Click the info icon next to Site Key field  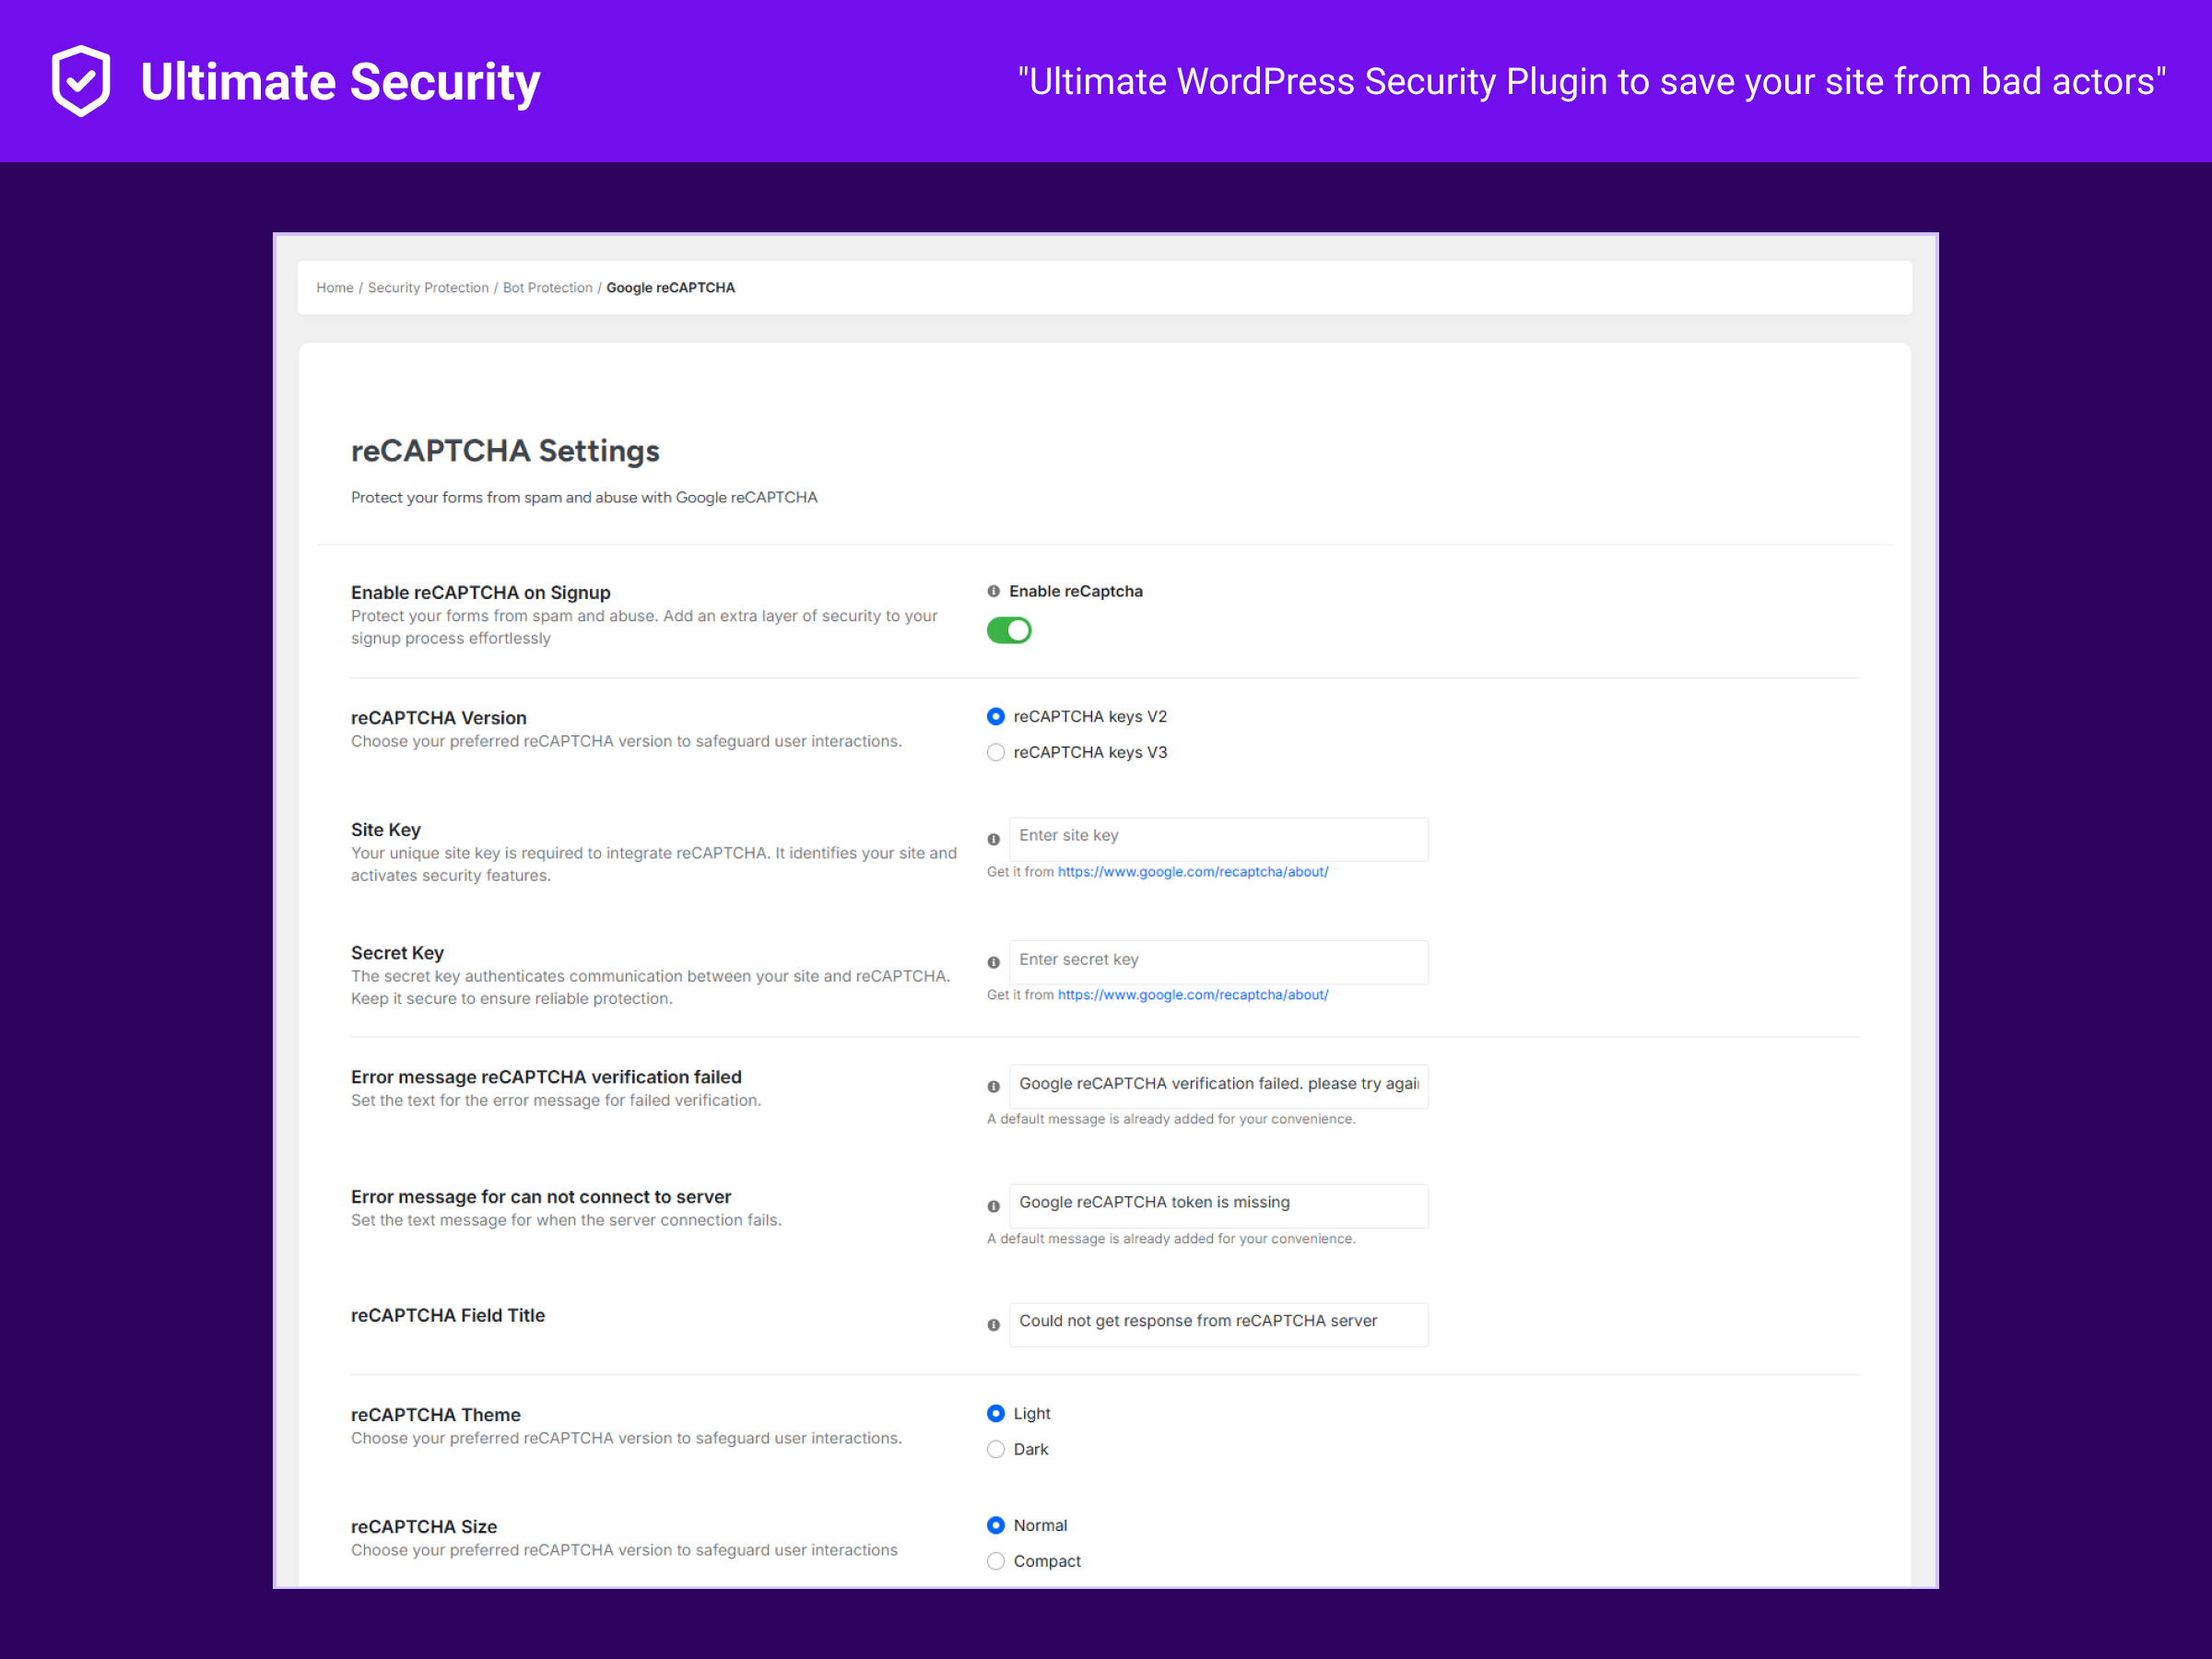[993, 839]
